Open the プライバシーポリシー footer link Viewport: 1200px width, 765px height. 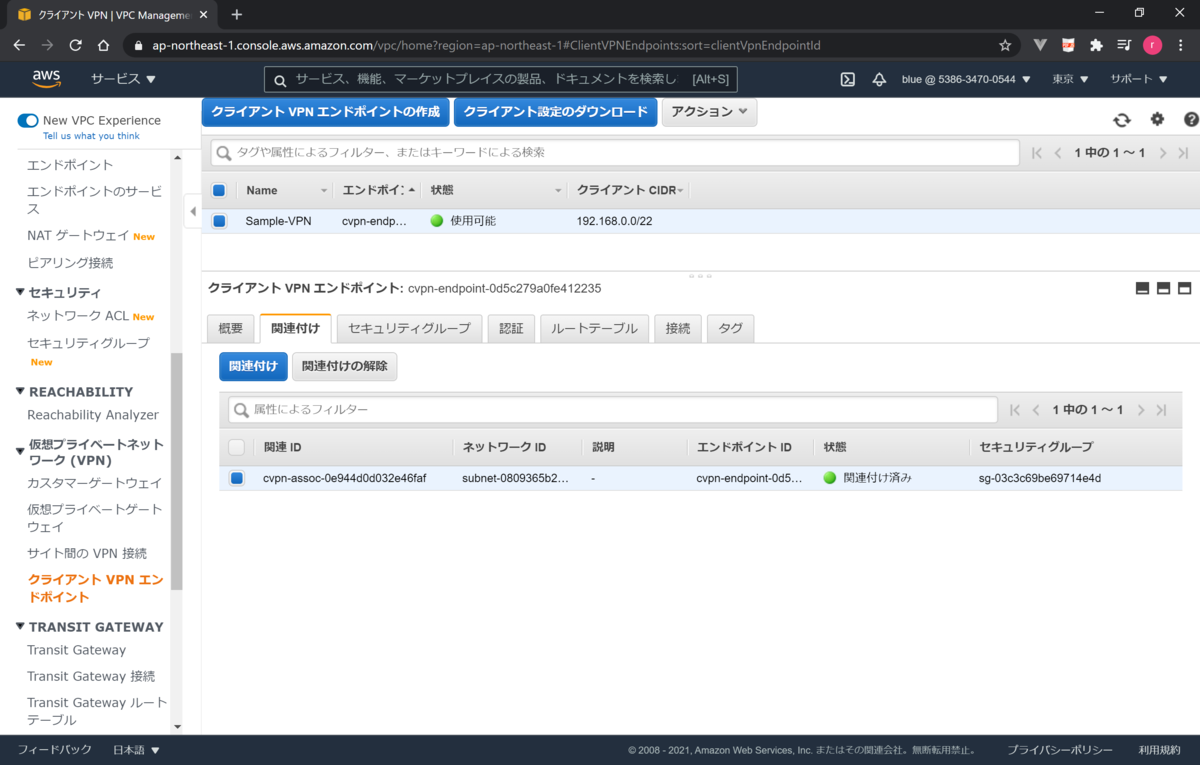(1060, 750)
